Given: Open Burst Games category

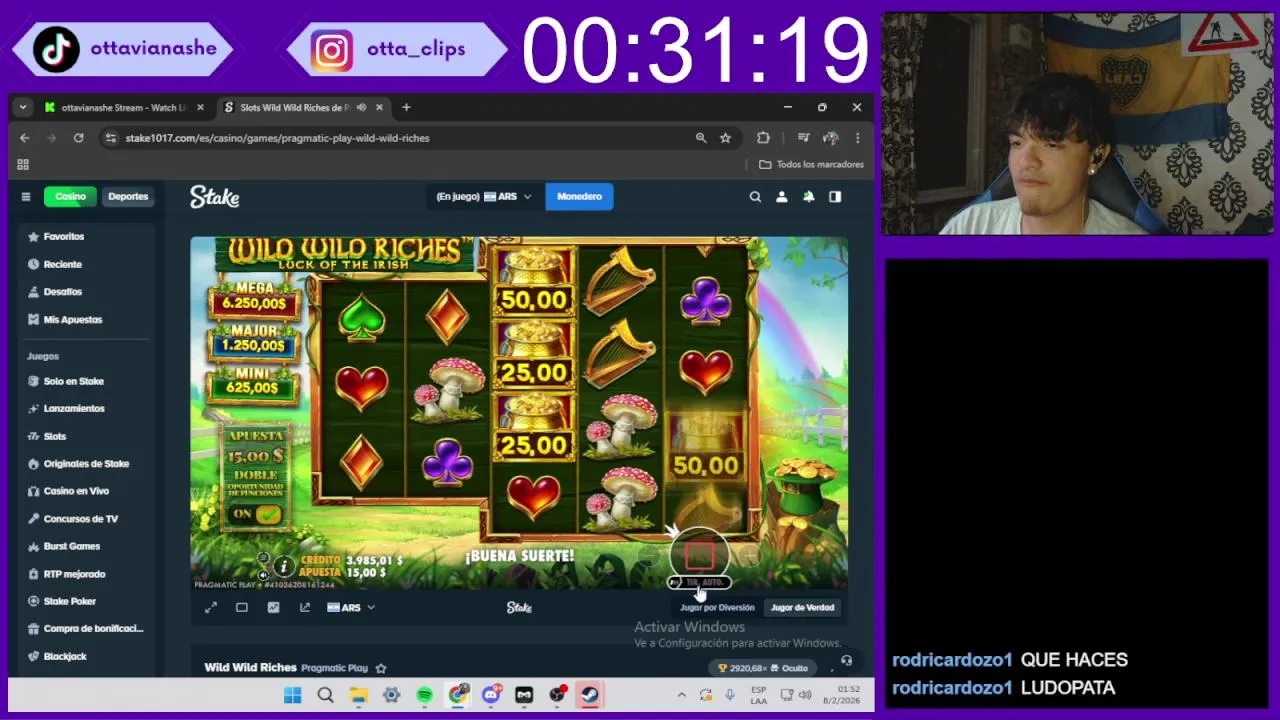Looking at the screenshot, I should [x=85, y=546].
